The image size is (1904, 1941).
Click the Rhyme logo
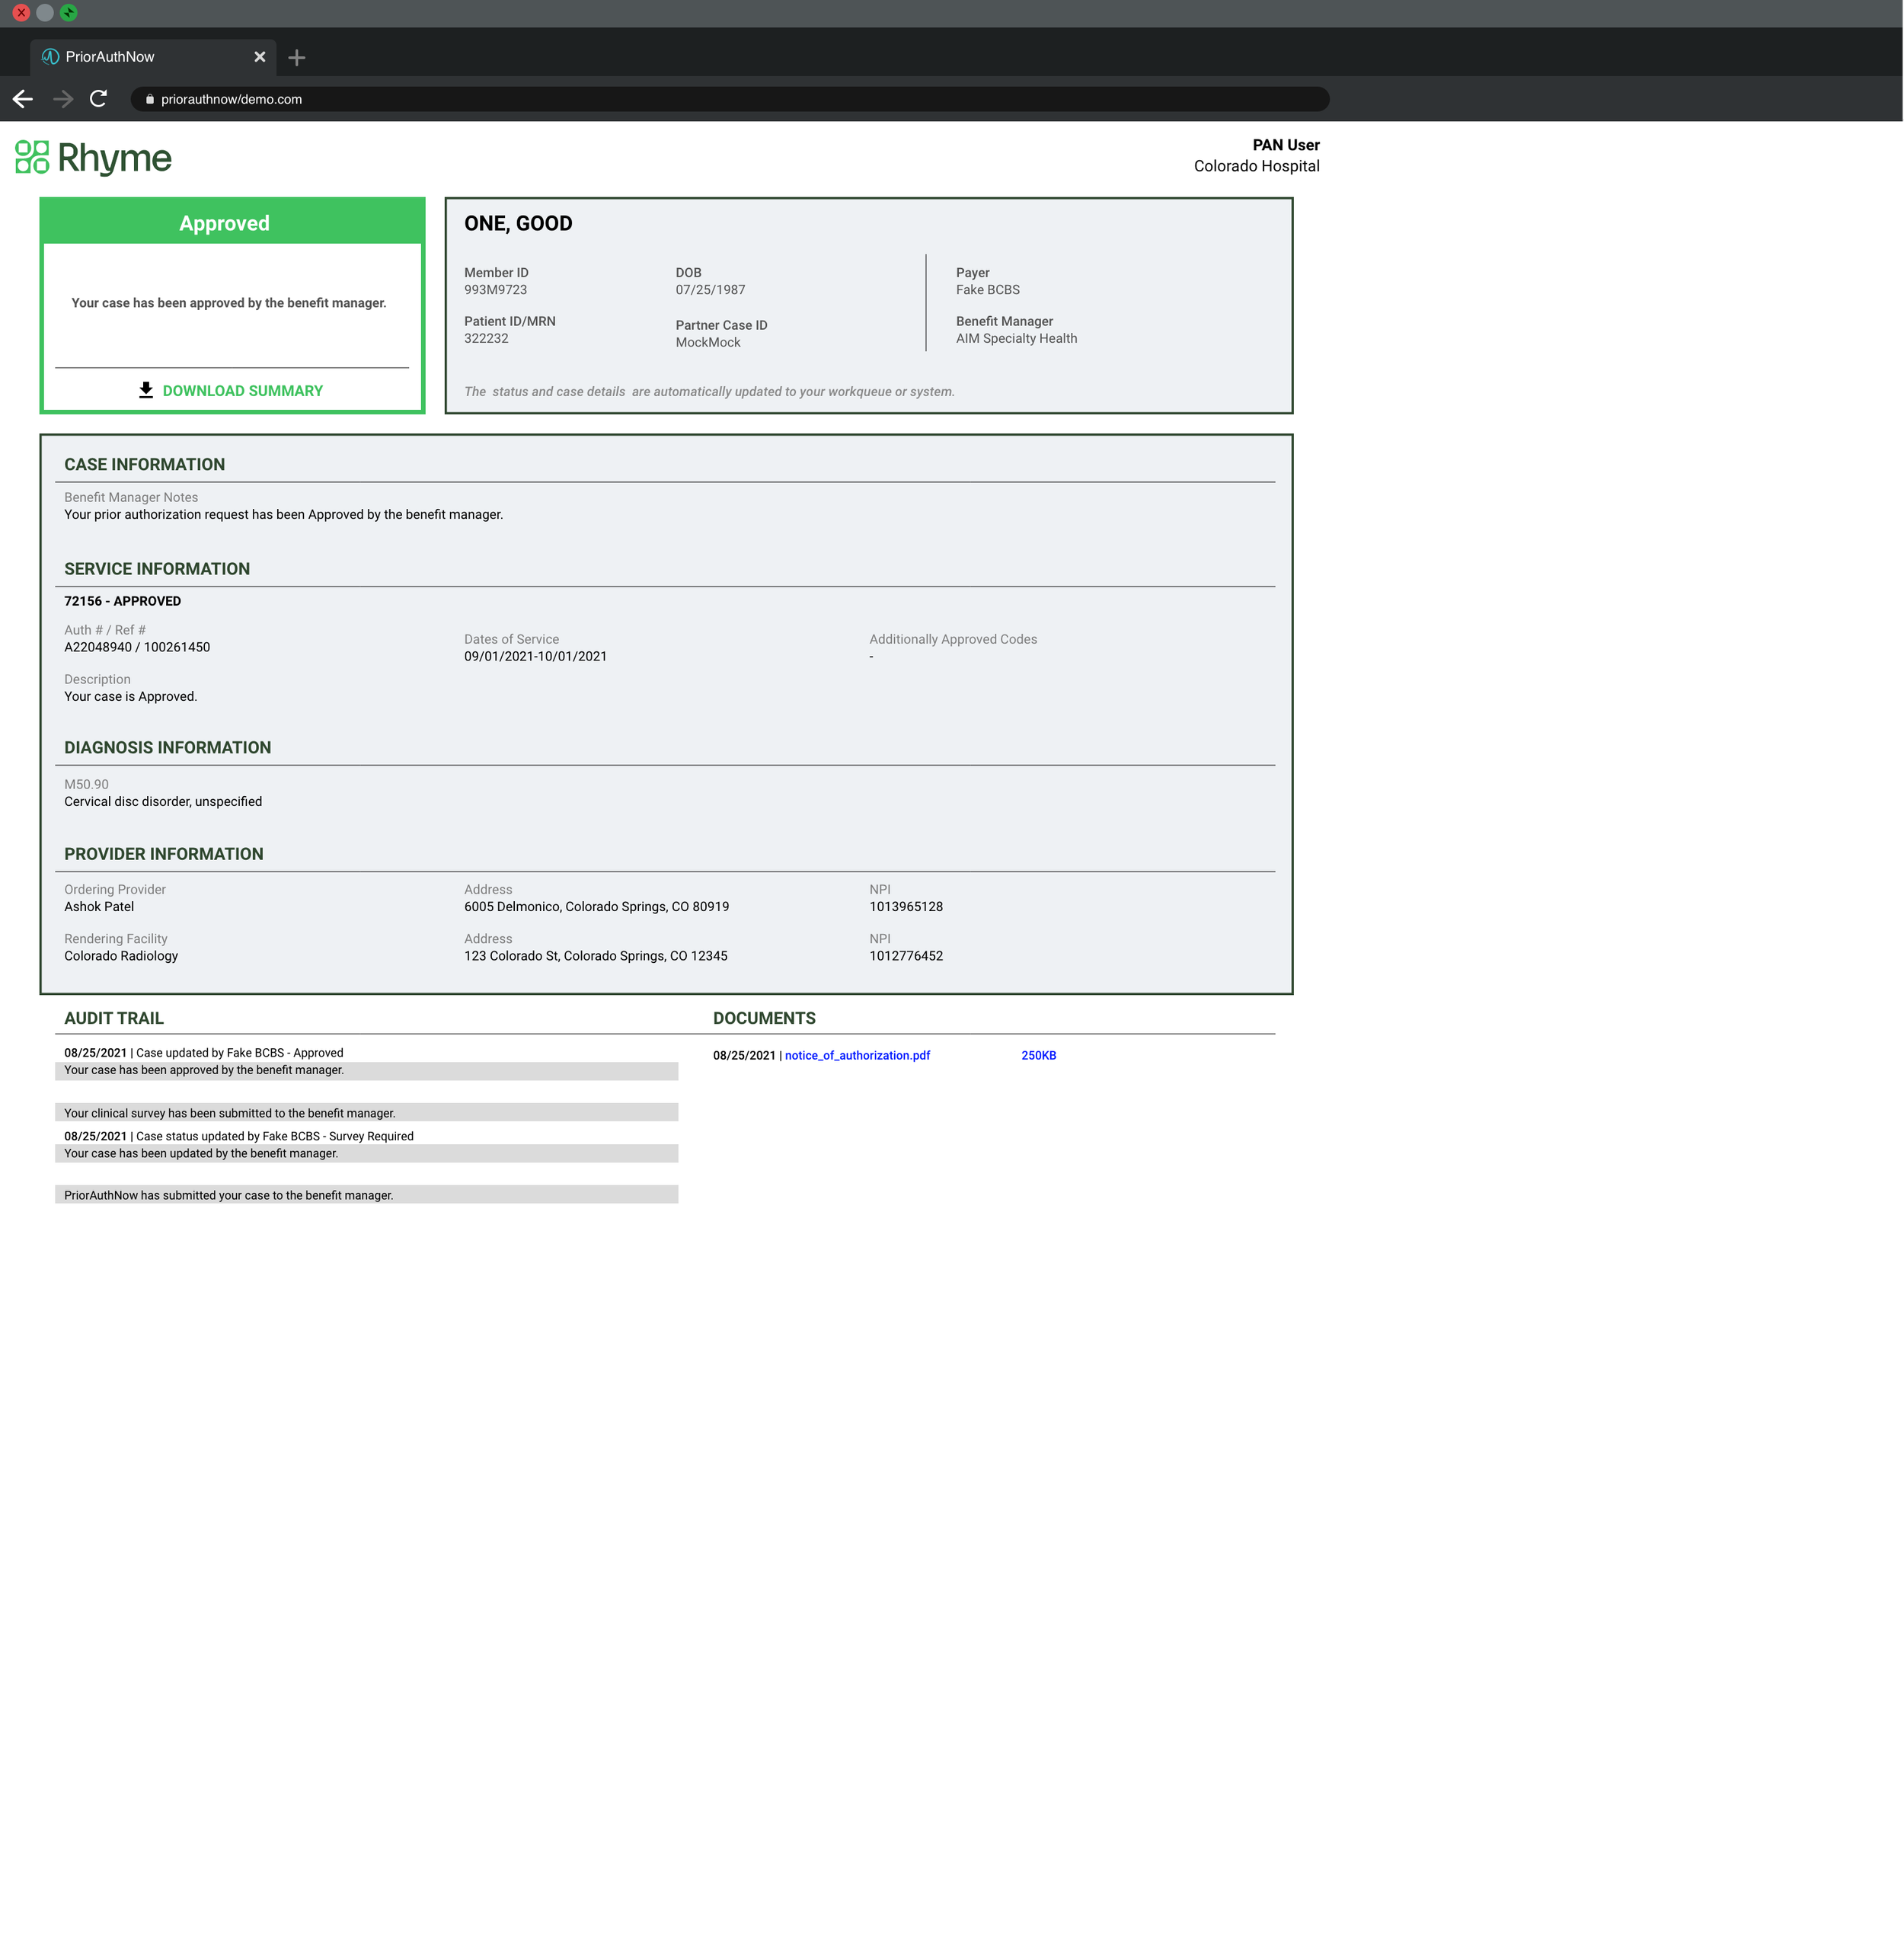[x=94, y=158]
